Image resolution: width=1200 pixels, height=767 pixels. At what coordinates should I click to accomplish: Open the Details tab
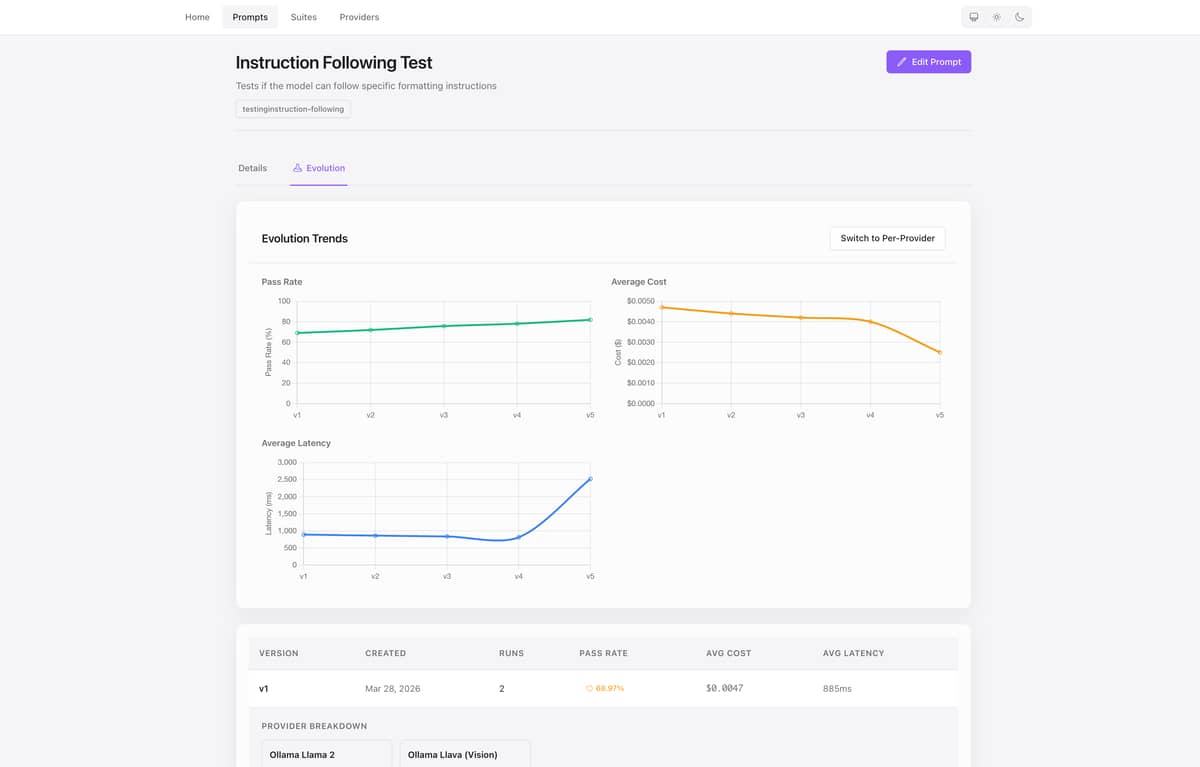(252, 168)
